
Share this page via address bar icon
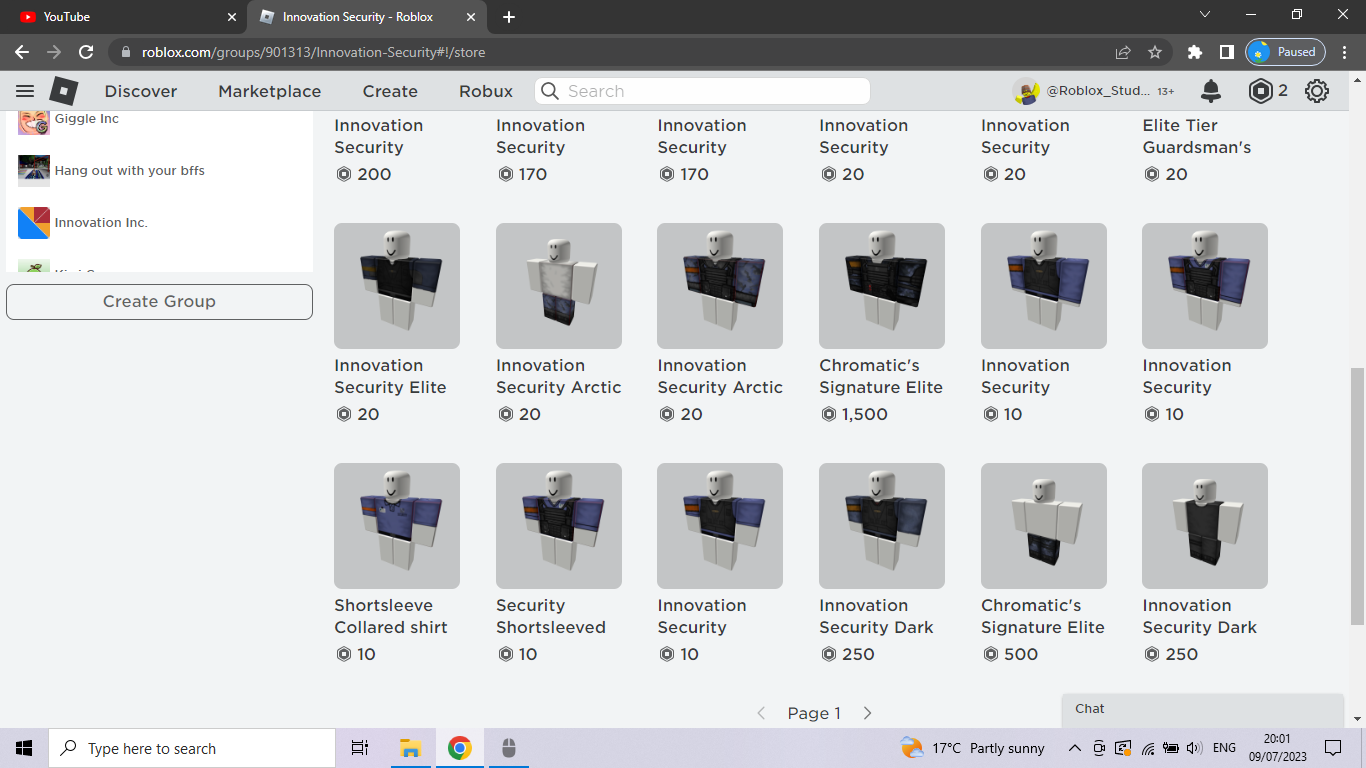coord(1123,52)
